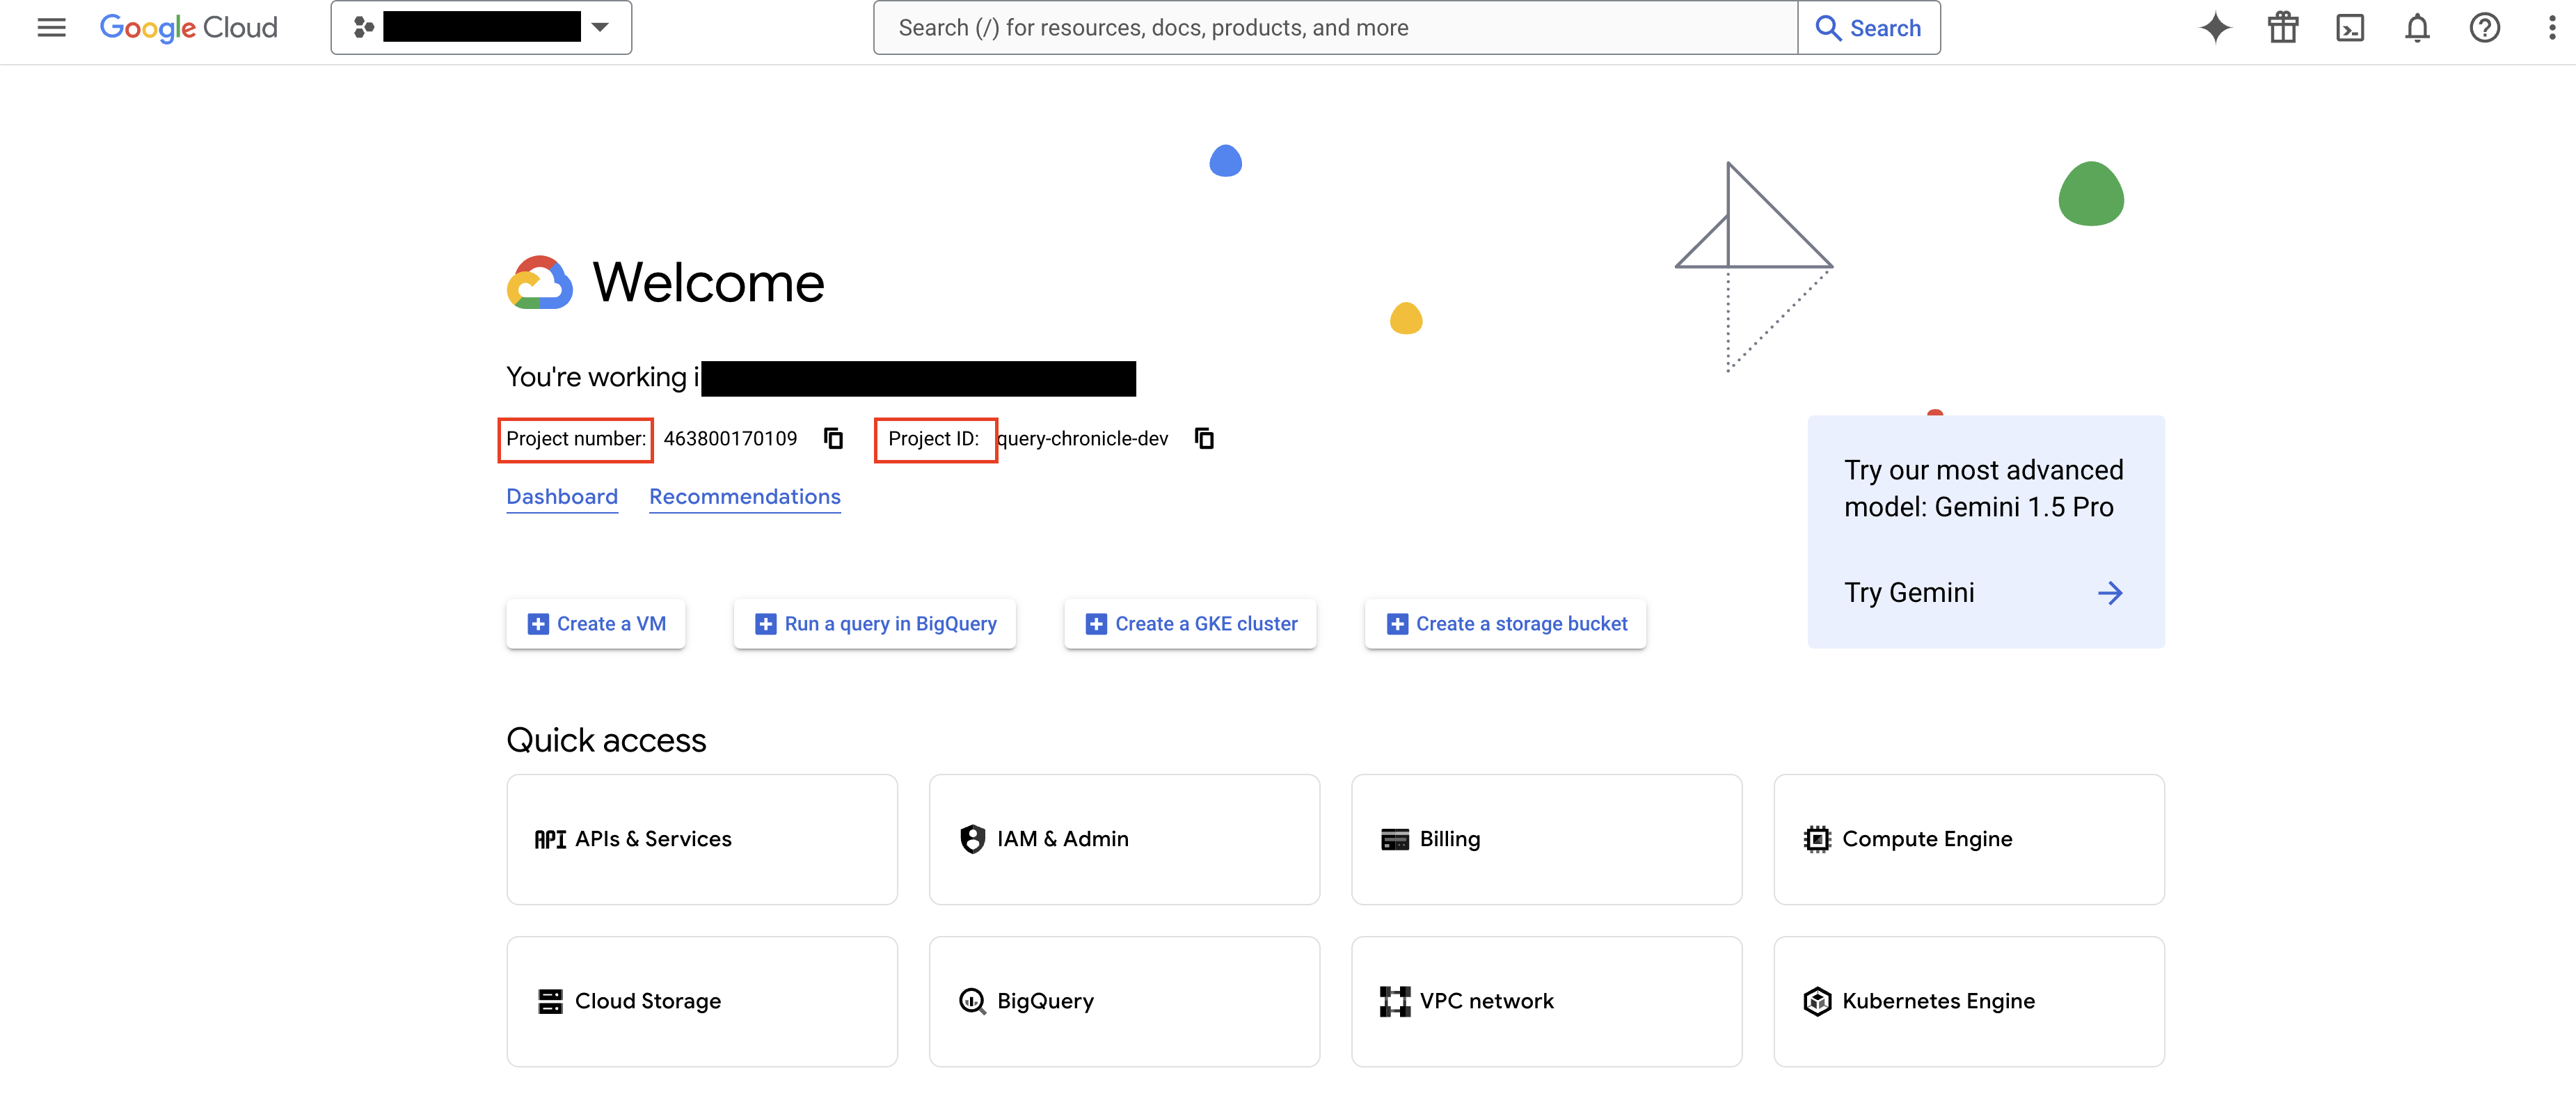Click Create a storage bucket
2576x1112 pixels.
(1506, 624)
